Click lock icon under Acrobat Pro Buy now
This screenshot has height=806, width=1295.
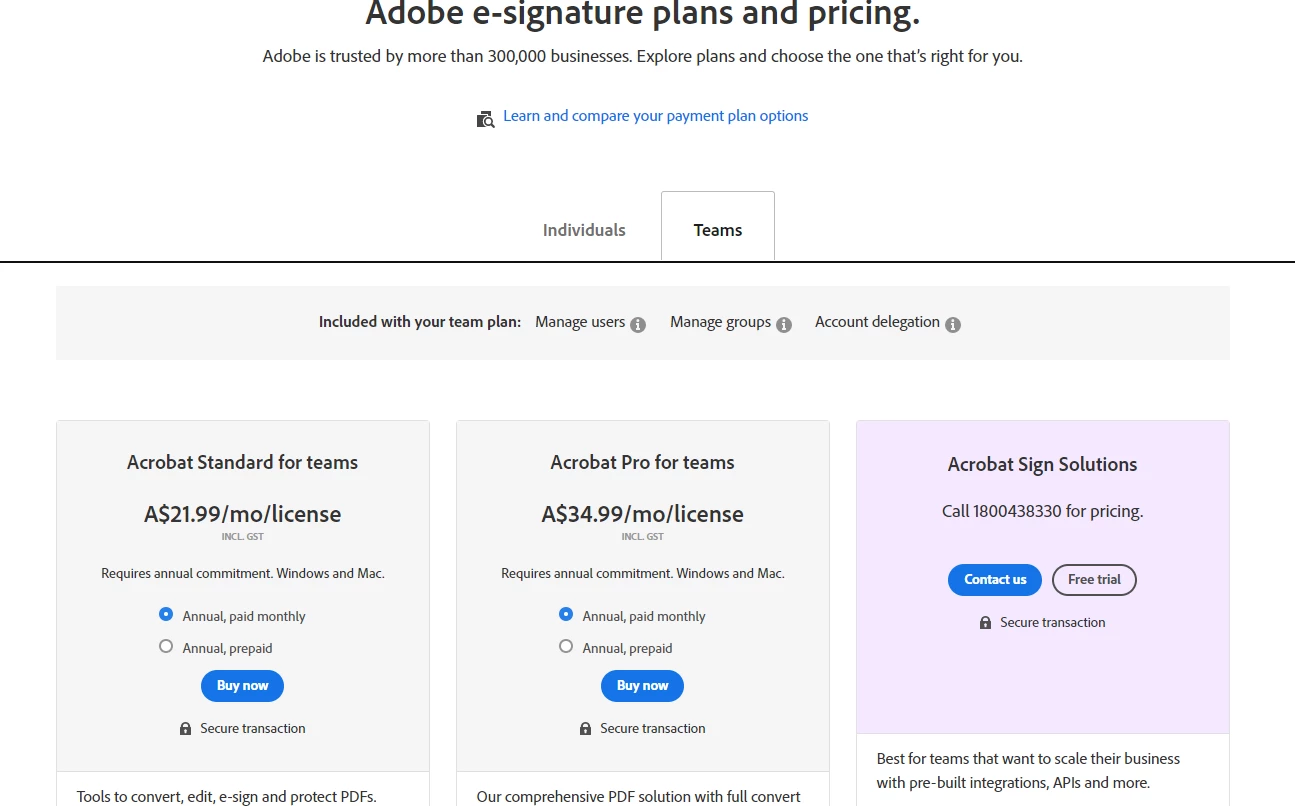[x=585, y=729]
